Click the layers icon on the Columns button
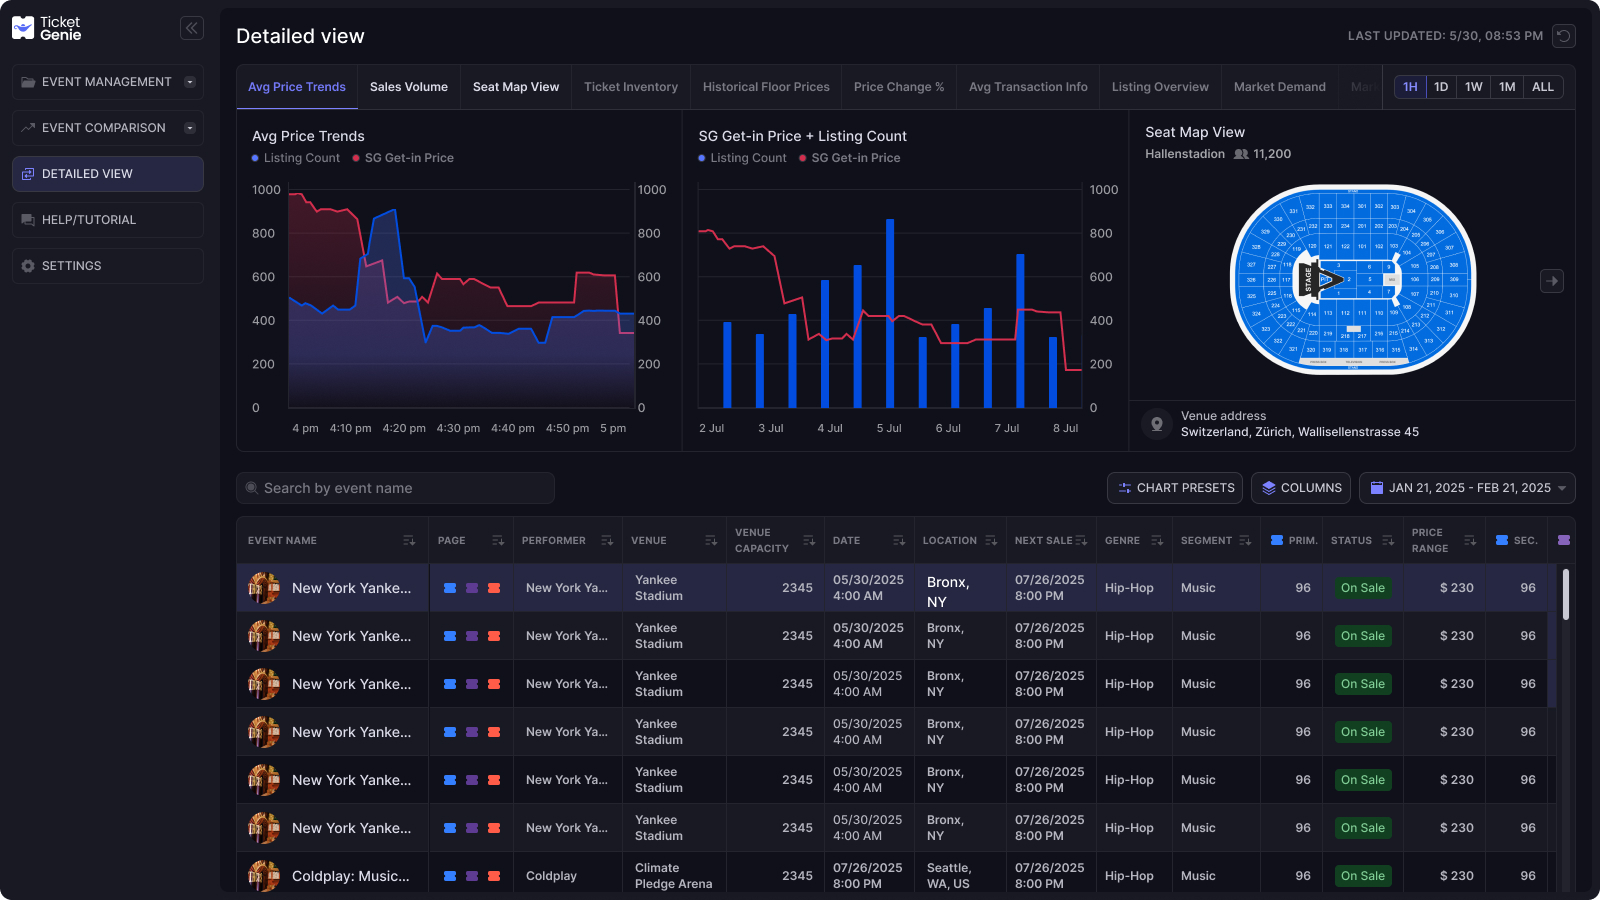This screenshot has height=900, width=1600. [x=1267, y=488]
